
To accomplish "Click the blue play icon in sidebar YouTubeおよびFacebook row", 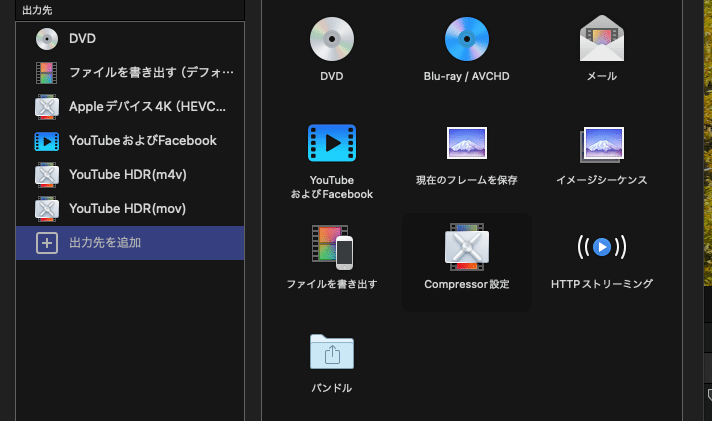I will coord(47,141).
